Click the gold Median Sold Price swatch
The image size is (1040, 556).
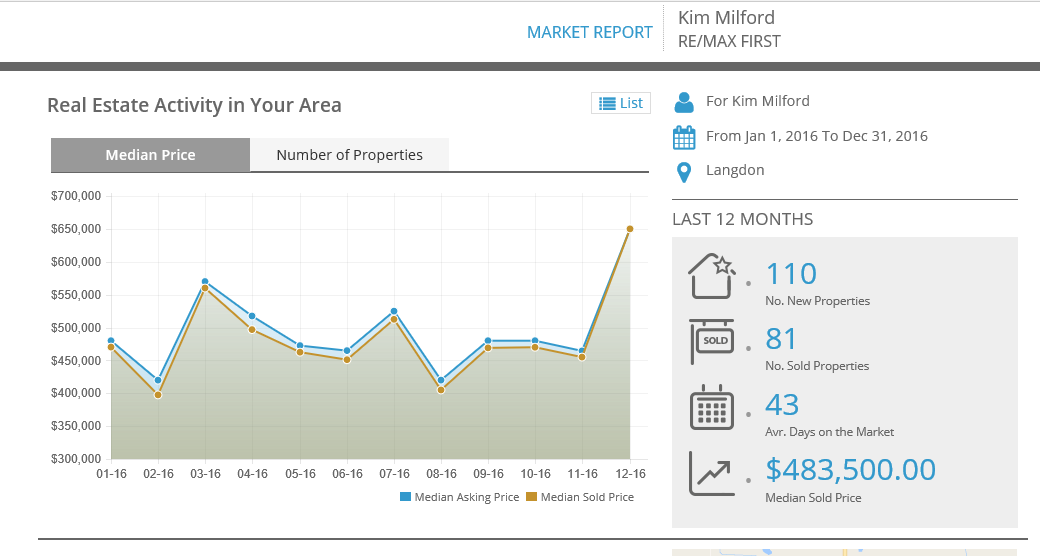pos(531,497)
